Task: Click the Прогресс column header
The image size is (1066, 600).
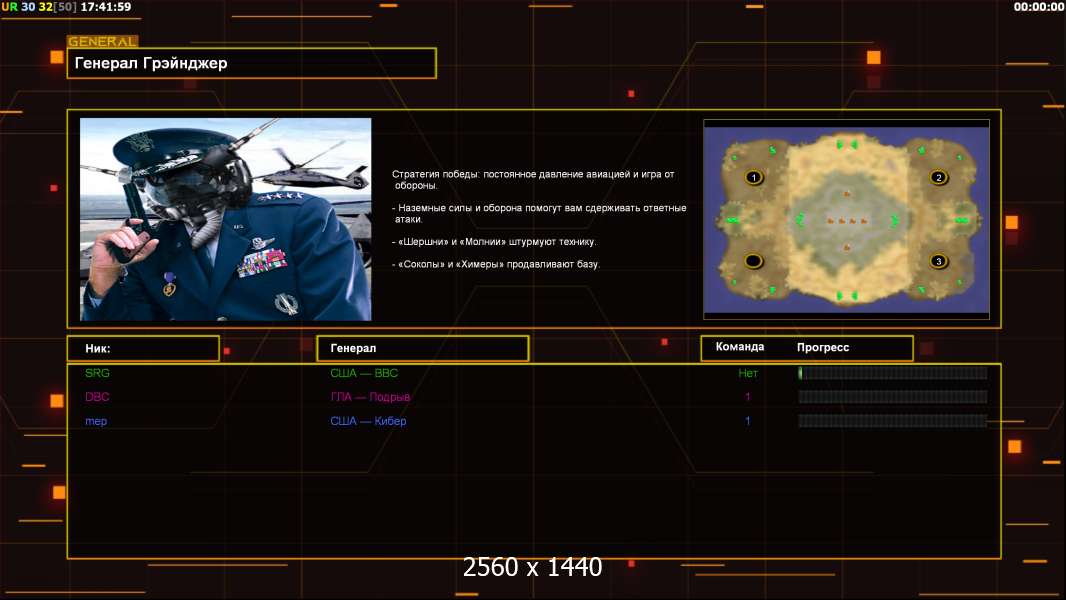Action: tap(823, 347)
